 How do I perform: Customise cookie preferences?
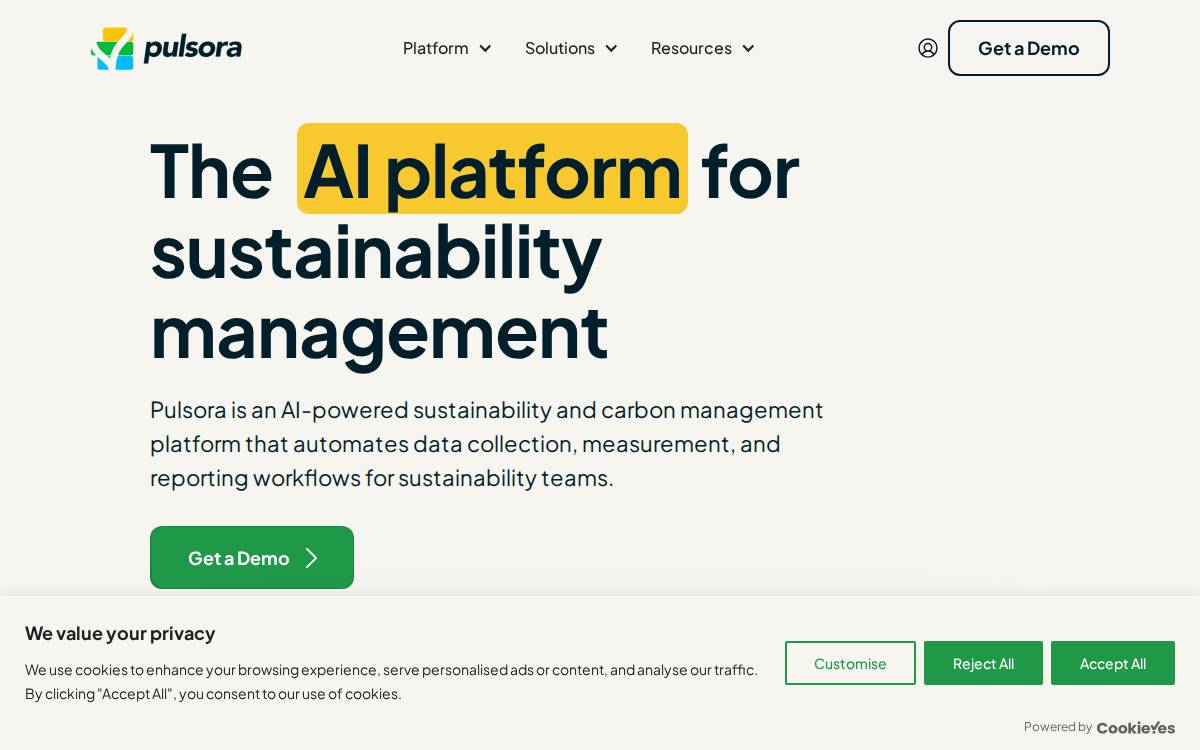point(850,663)
